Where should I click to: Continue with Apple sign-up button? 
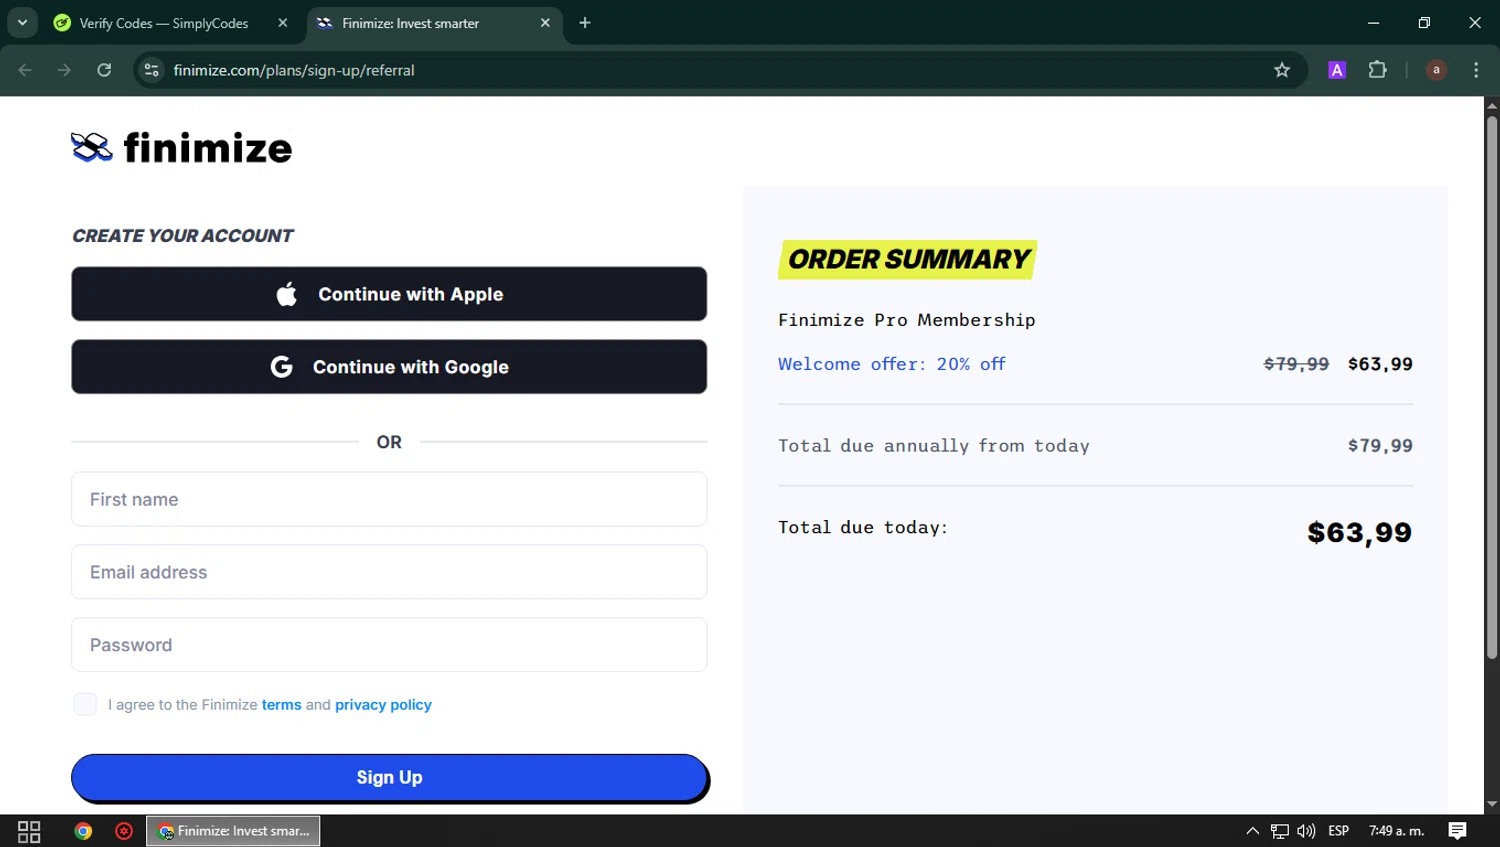click(x=389, y=294)
